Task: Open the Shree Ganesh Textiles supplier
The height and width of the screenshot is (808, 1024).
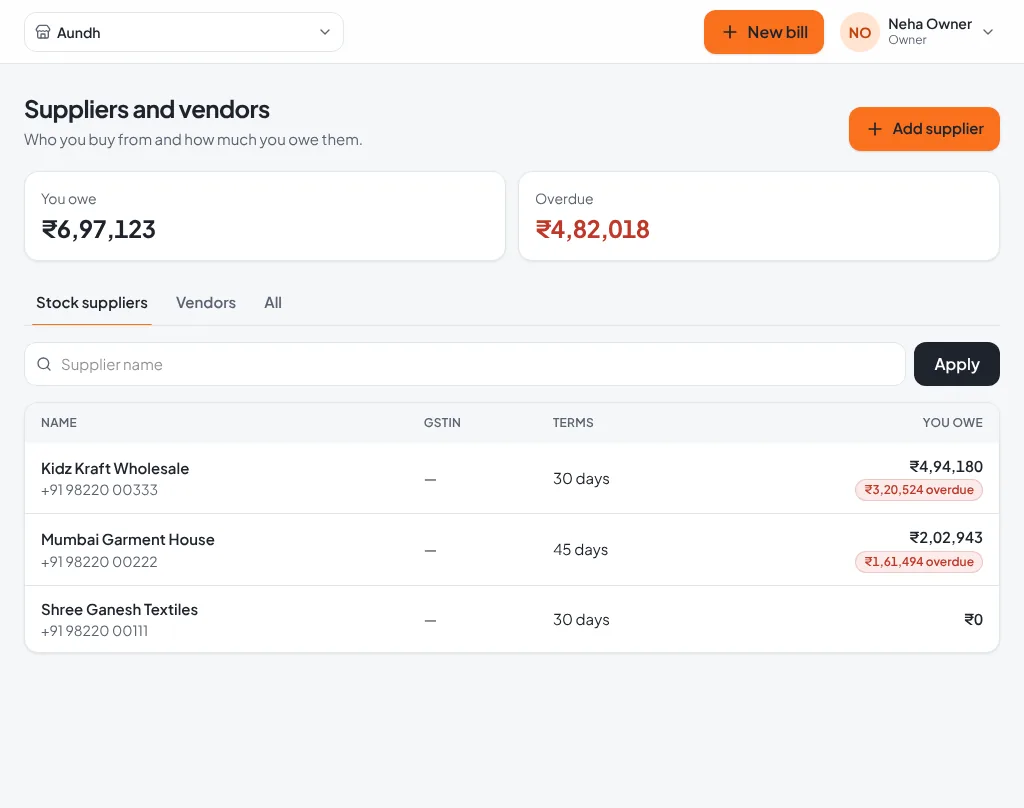Action: click(120, 609)
